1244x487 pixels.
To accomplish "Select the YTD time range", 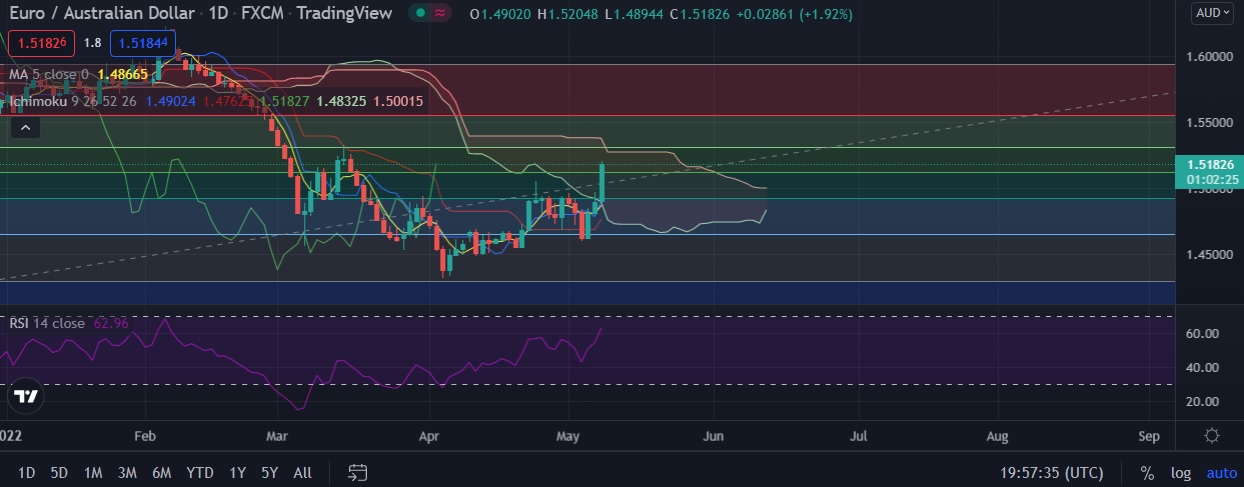I will pyautogui.click(x=199, y=473).
